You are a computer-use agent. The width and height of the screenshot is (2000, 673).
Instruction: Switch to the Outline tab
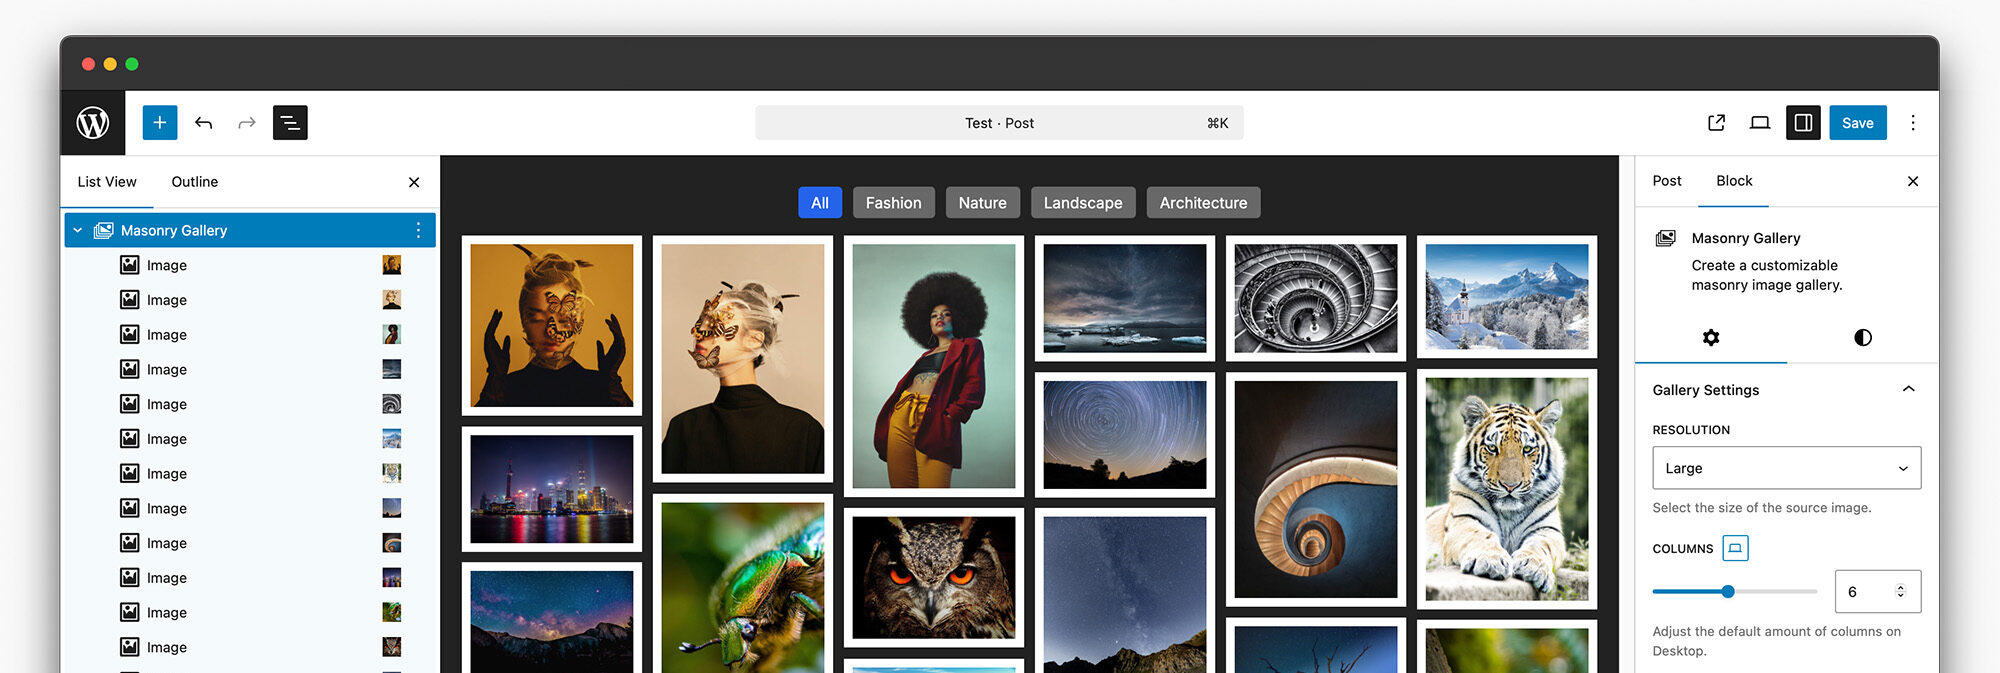click(194, 182)
